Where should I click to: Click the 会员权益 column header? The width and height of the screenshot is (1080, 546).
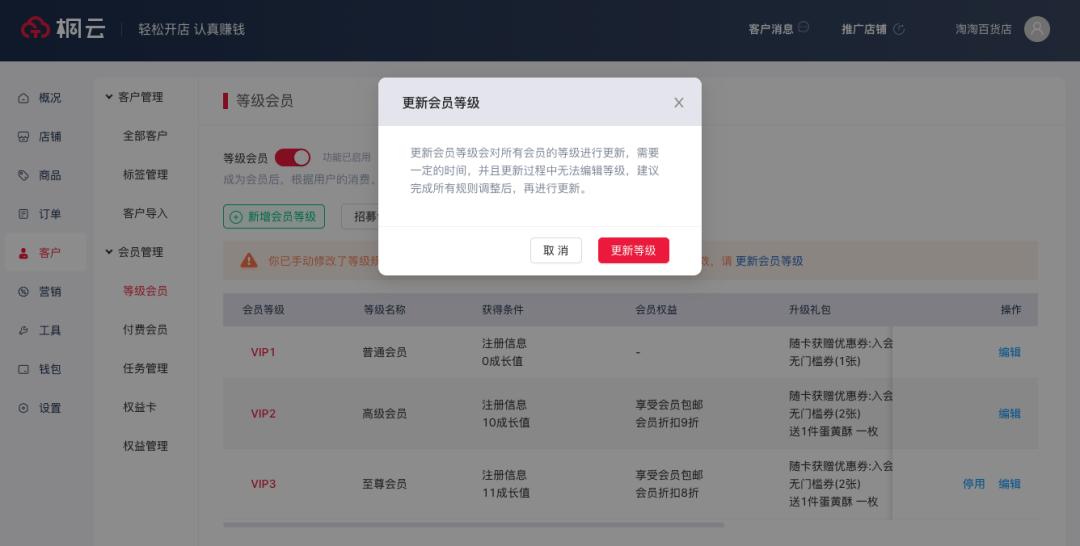tap(656, 310)
